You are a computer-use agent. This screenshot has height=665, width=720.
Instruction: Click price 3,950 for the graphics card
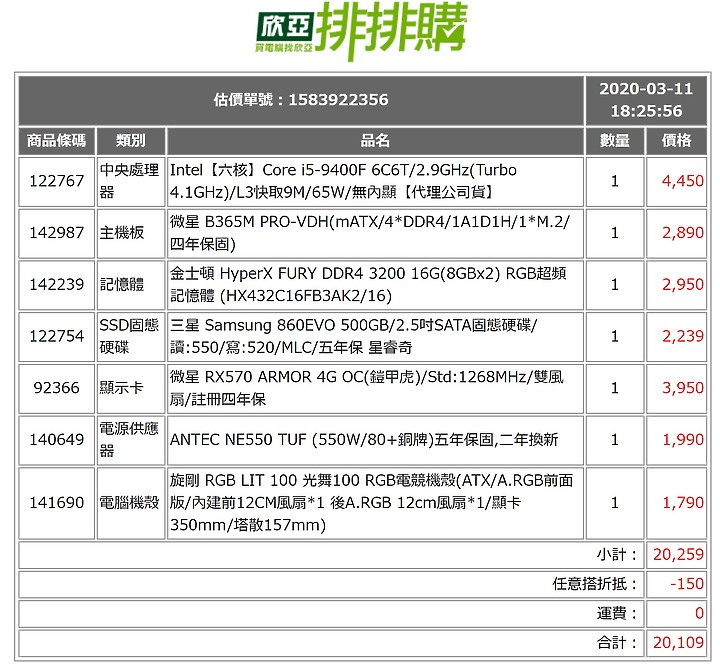coord(682,388)
